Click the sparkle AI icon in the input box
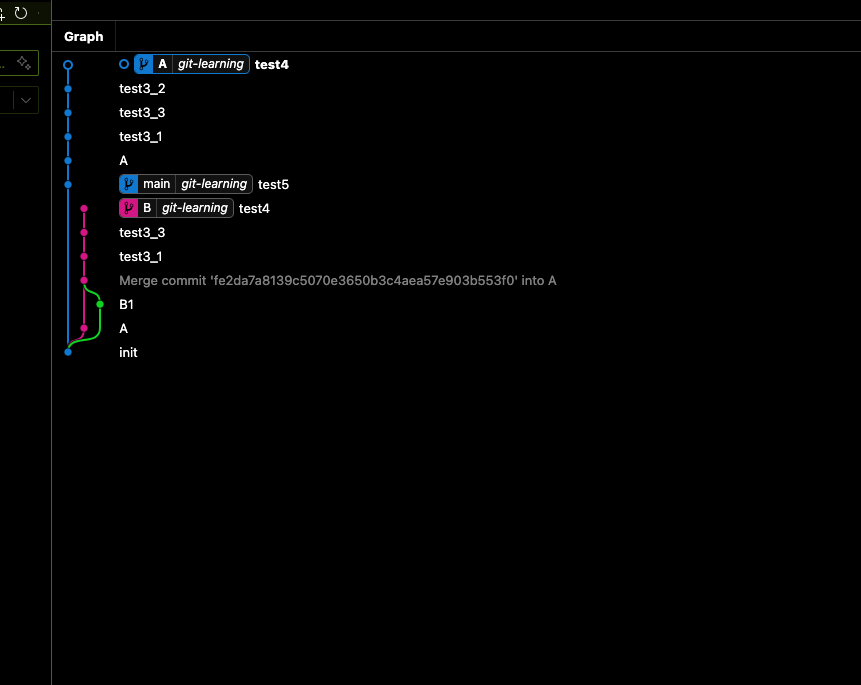861x685 pixels. [24, 63]
